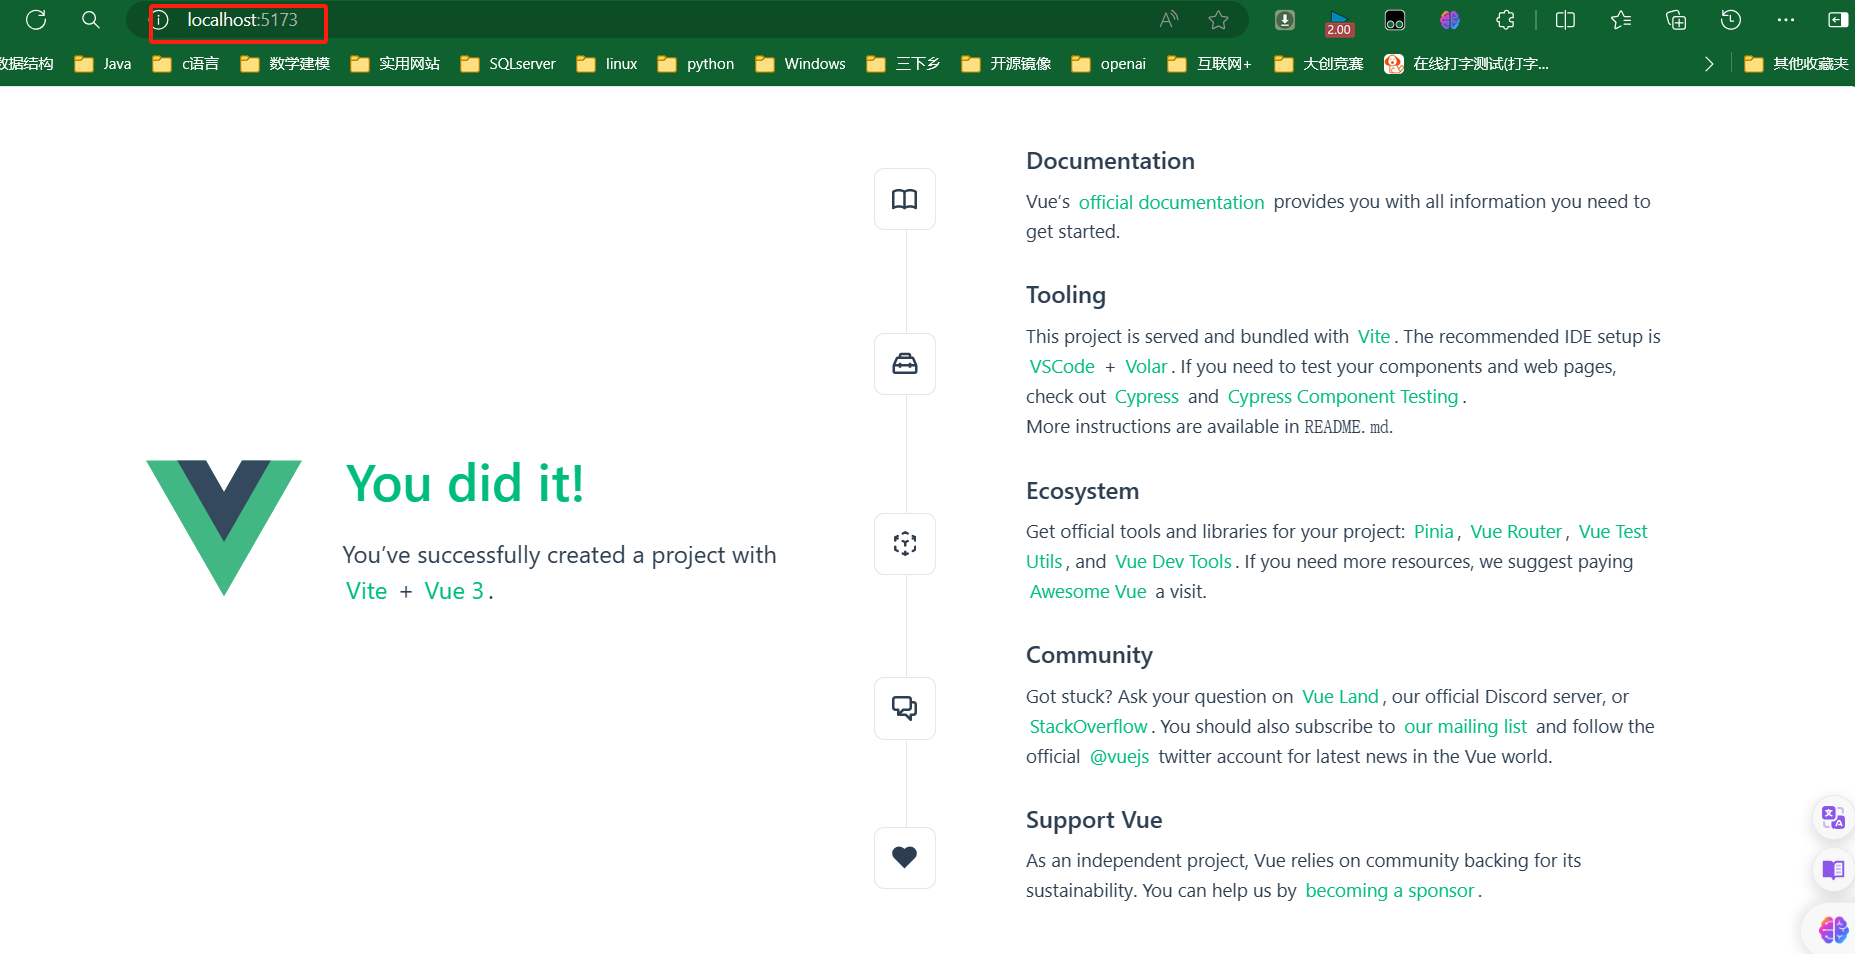Open the python bookmarks folder
The width and height of the screenshot is (1855, 954).
[x=696, y=64]
